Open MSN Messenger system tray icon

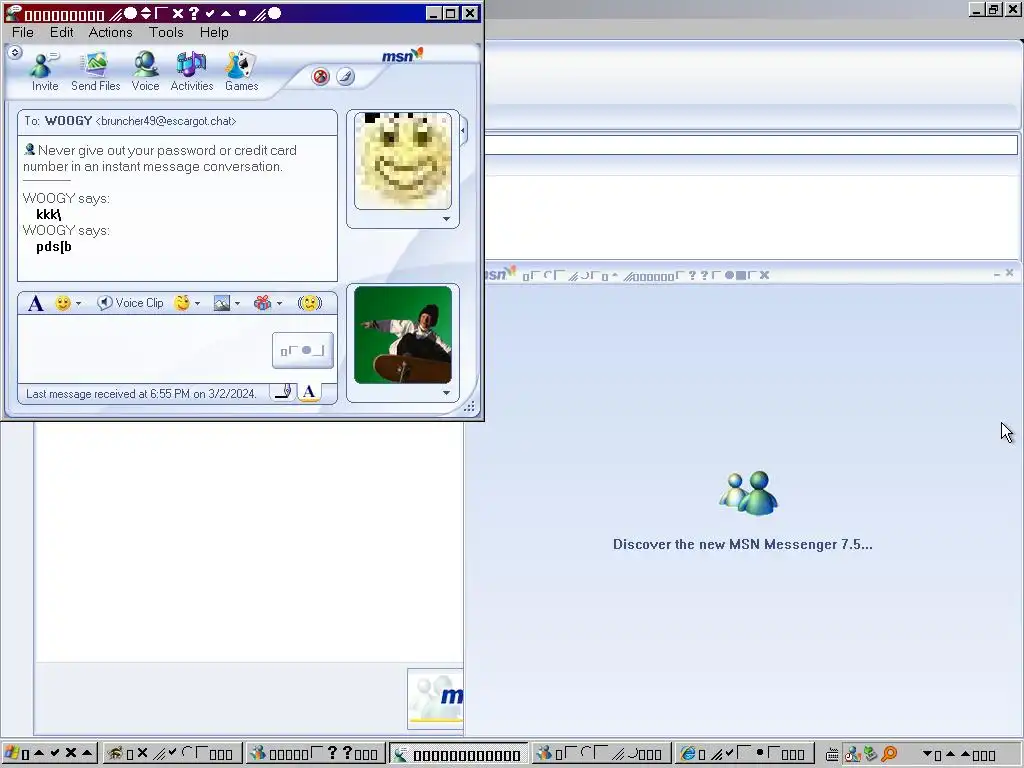[852, 754]
